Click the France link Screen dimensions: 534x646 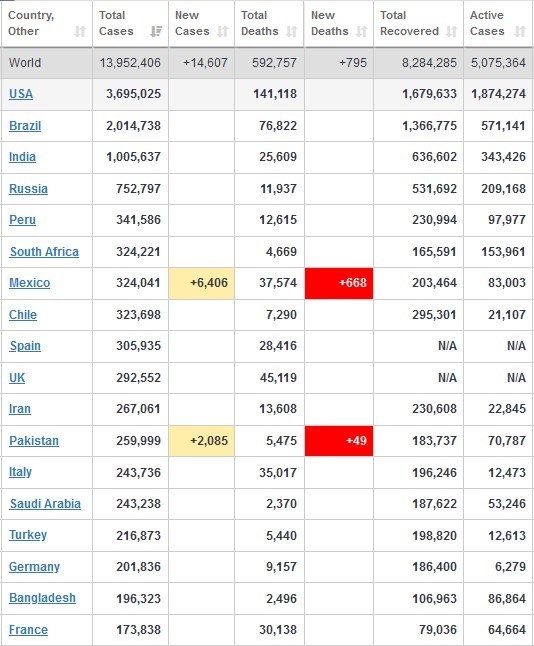pyautogui.click(x=28, y=630)
